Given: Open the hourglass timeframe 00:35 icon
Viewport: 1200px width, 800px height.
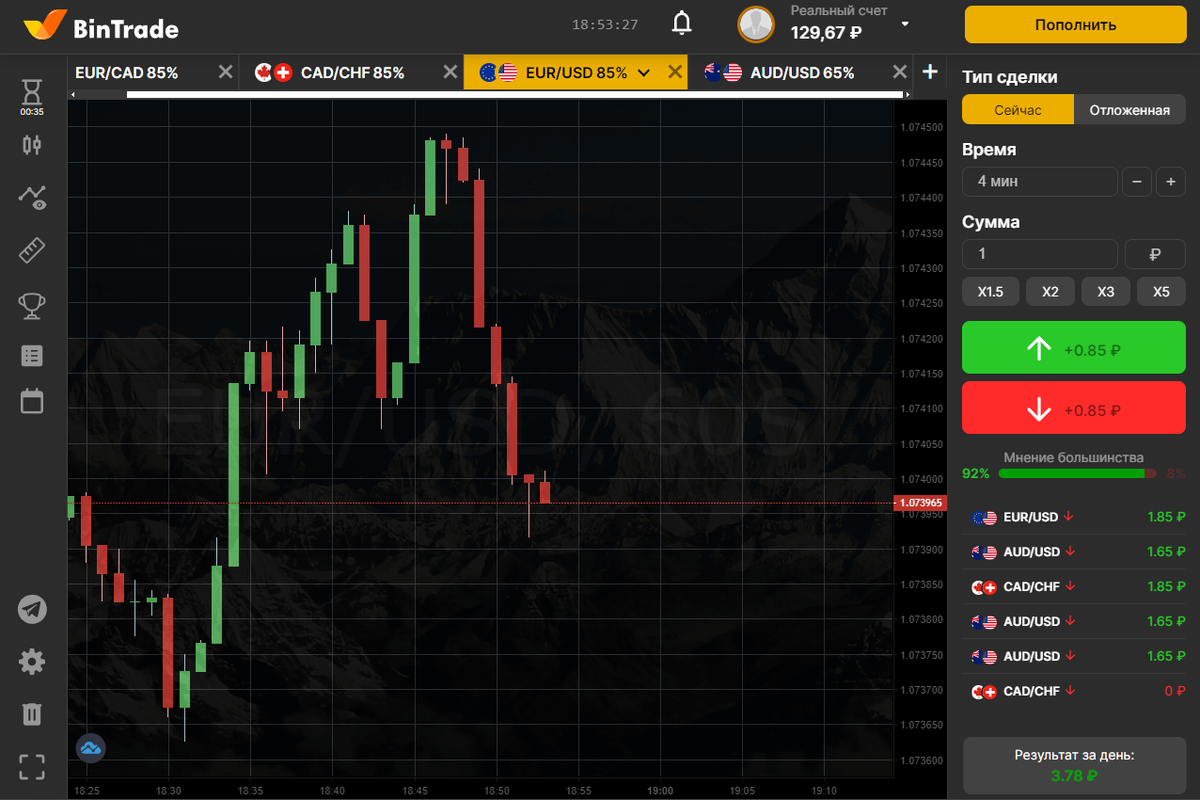Looking at the screenshot, I should coord(32,96).
